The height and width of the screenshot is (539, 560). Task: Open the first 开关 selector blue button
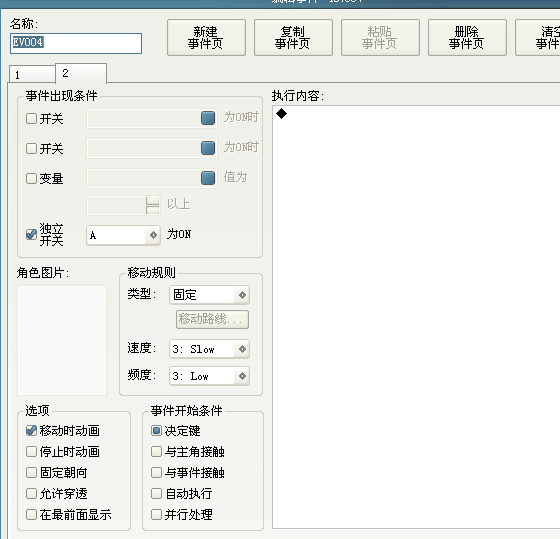coord(208,118)
